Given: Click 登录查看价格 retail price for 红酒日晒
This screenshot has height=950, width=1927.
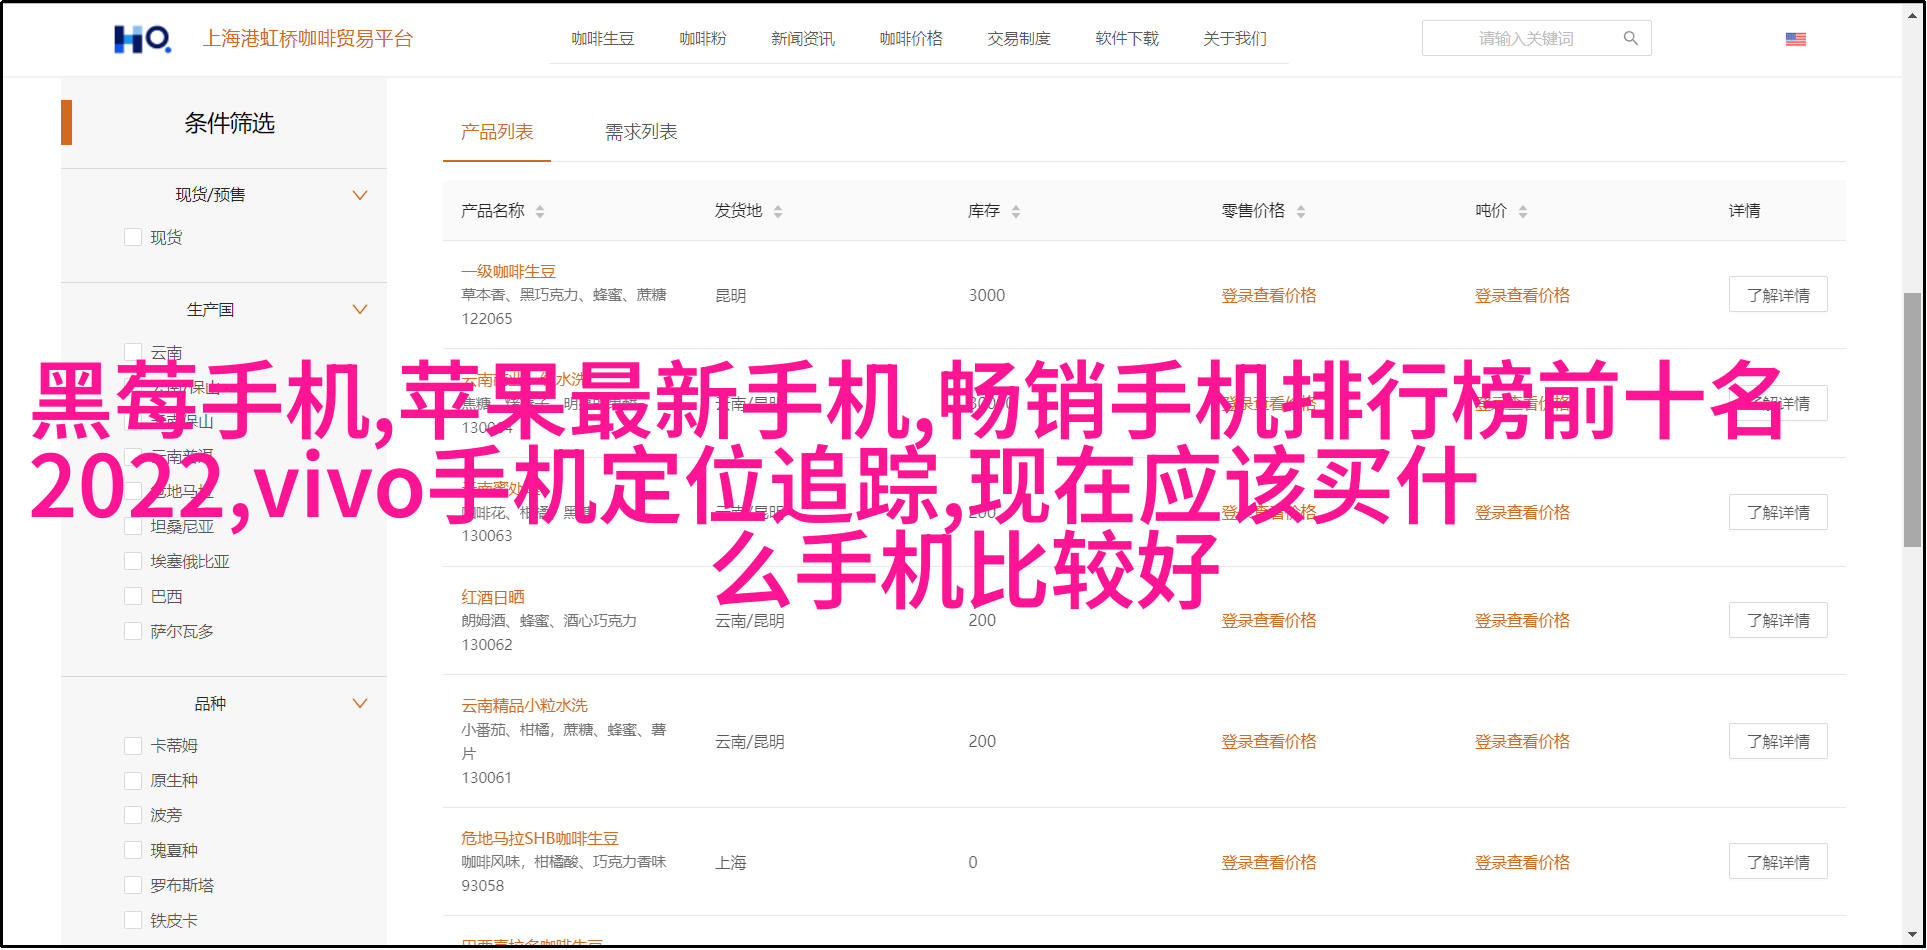Looking at the screenshot, I should [1269, 620].
